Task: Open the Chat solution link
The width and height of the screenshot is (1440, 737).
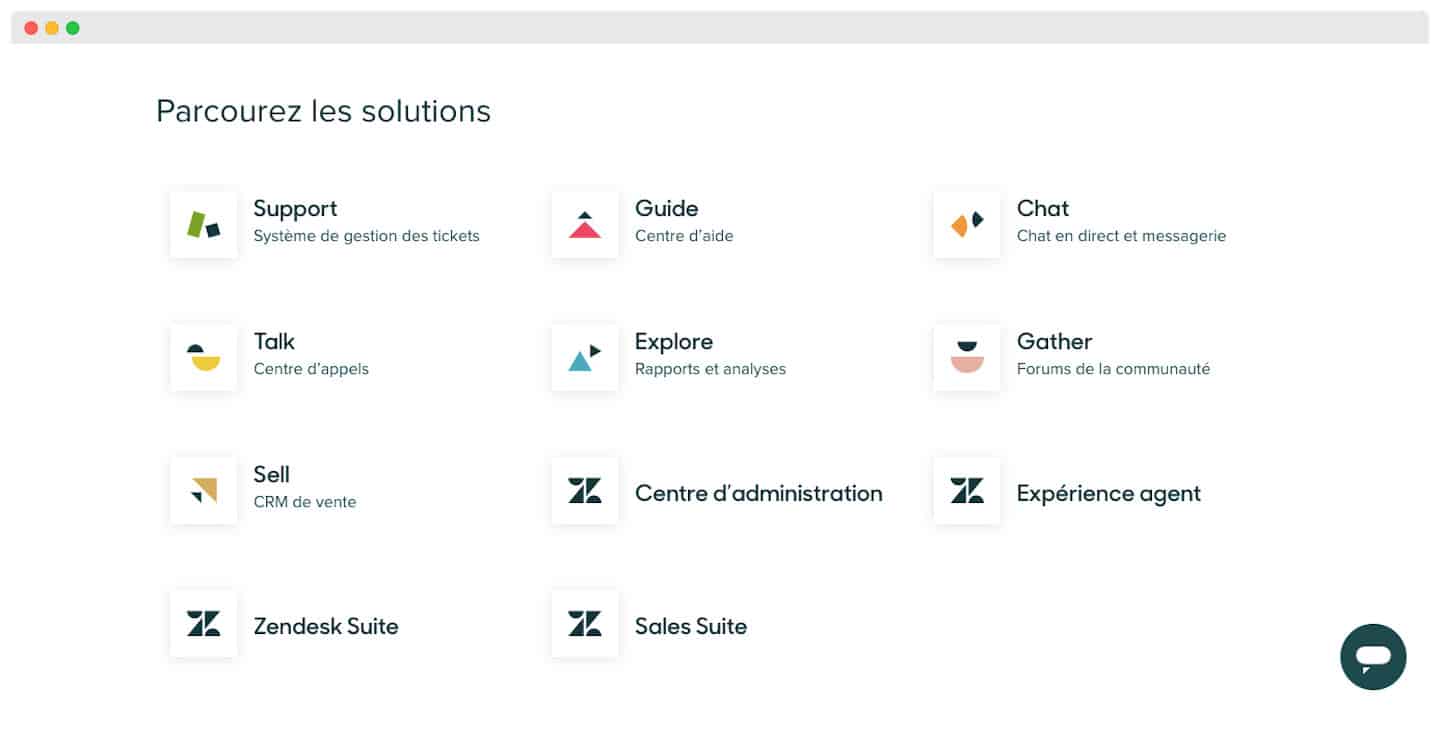Action: pos(1043,208)
